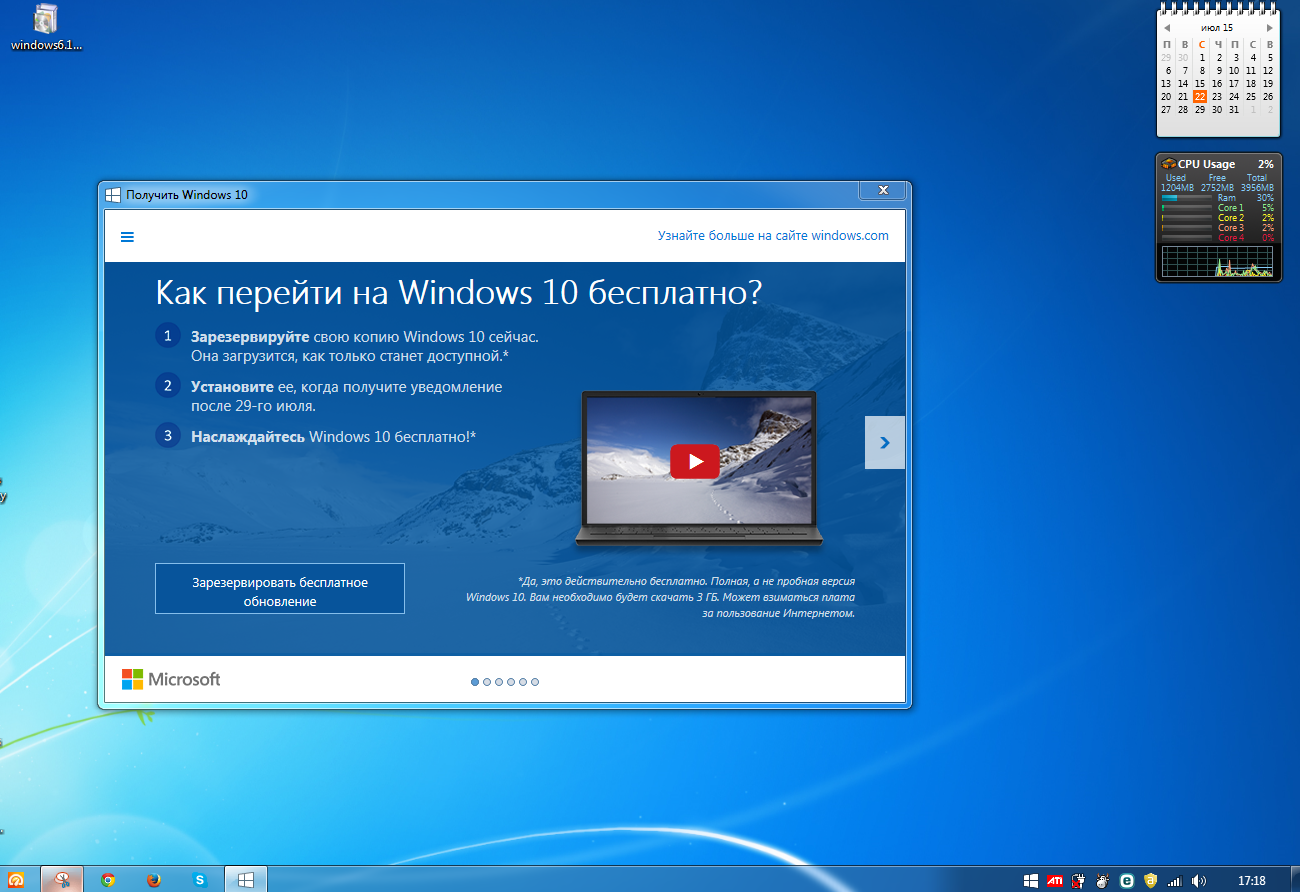Open Skype from the taskbar
The width and height of the screenshot is (1300, 892).
[x=200, y=880]
